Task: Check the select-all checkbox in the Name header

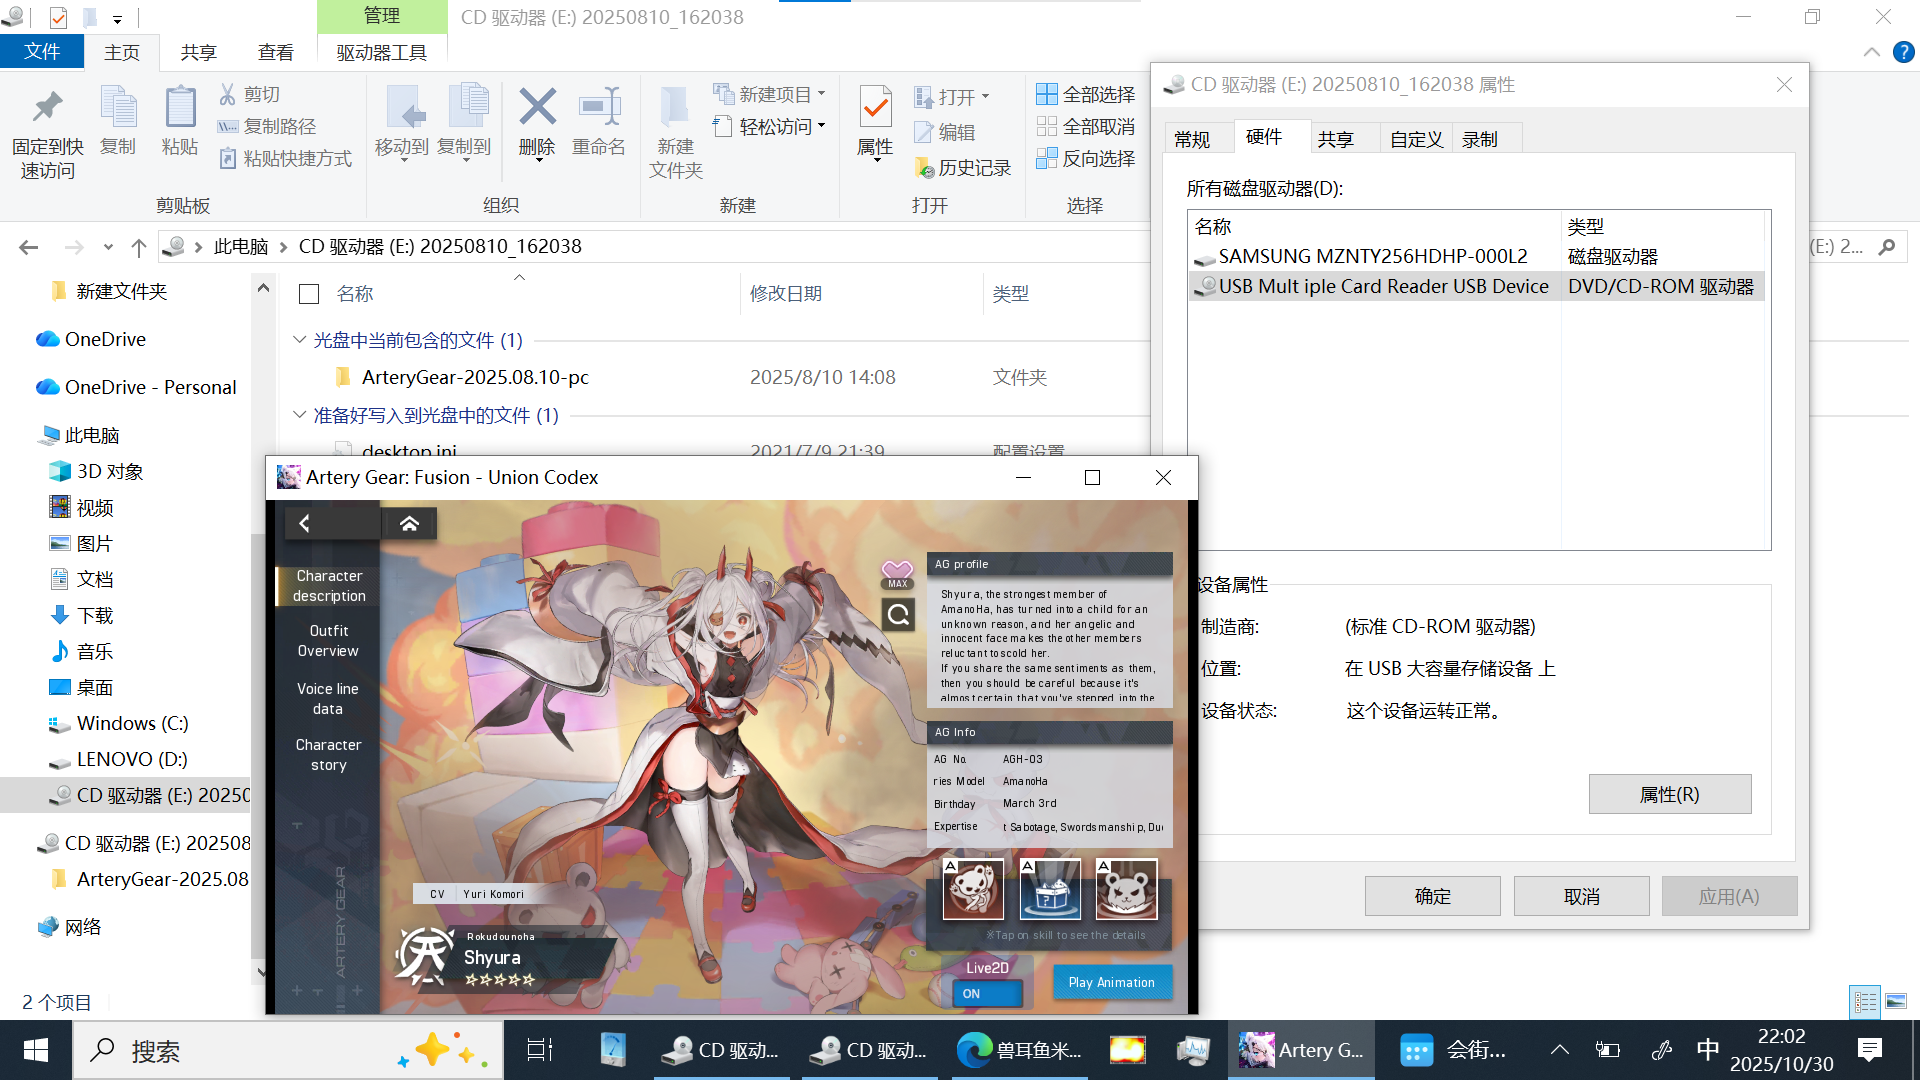Action: click(309, 294)
